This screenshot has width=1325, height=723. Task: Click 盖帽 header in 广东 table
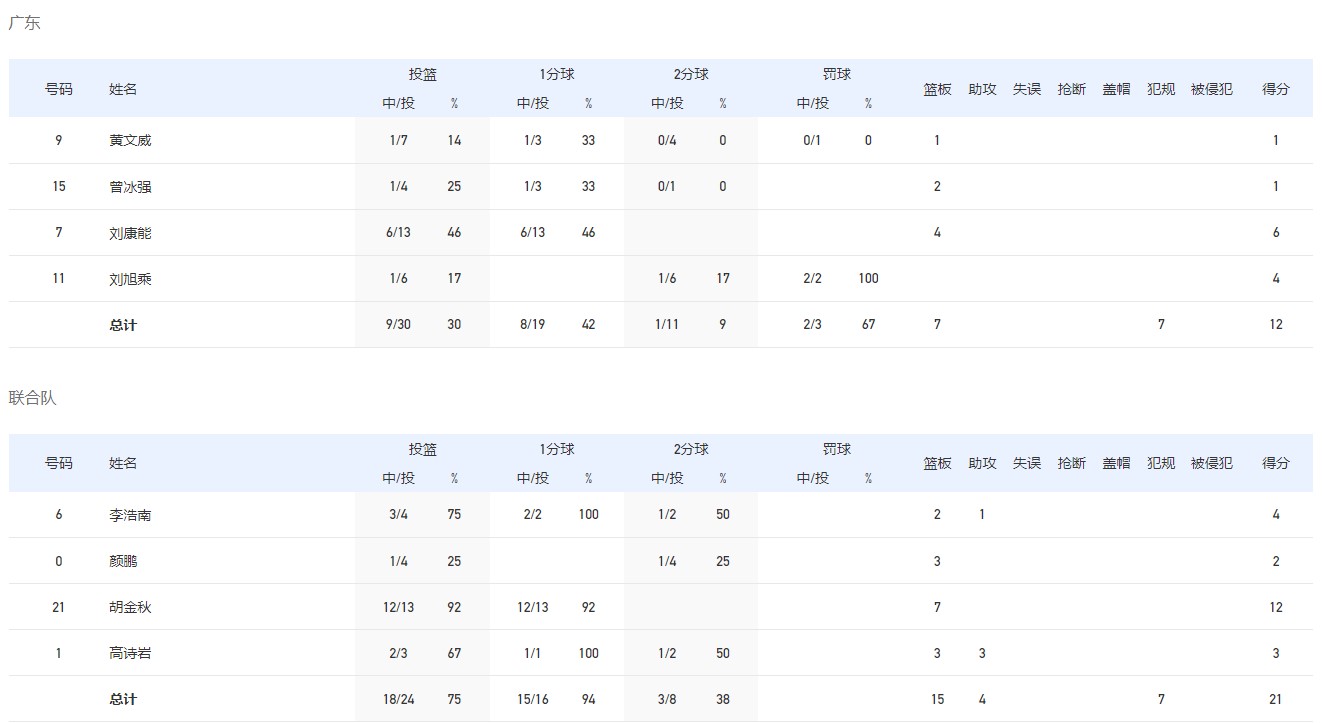click(1116, 89)
